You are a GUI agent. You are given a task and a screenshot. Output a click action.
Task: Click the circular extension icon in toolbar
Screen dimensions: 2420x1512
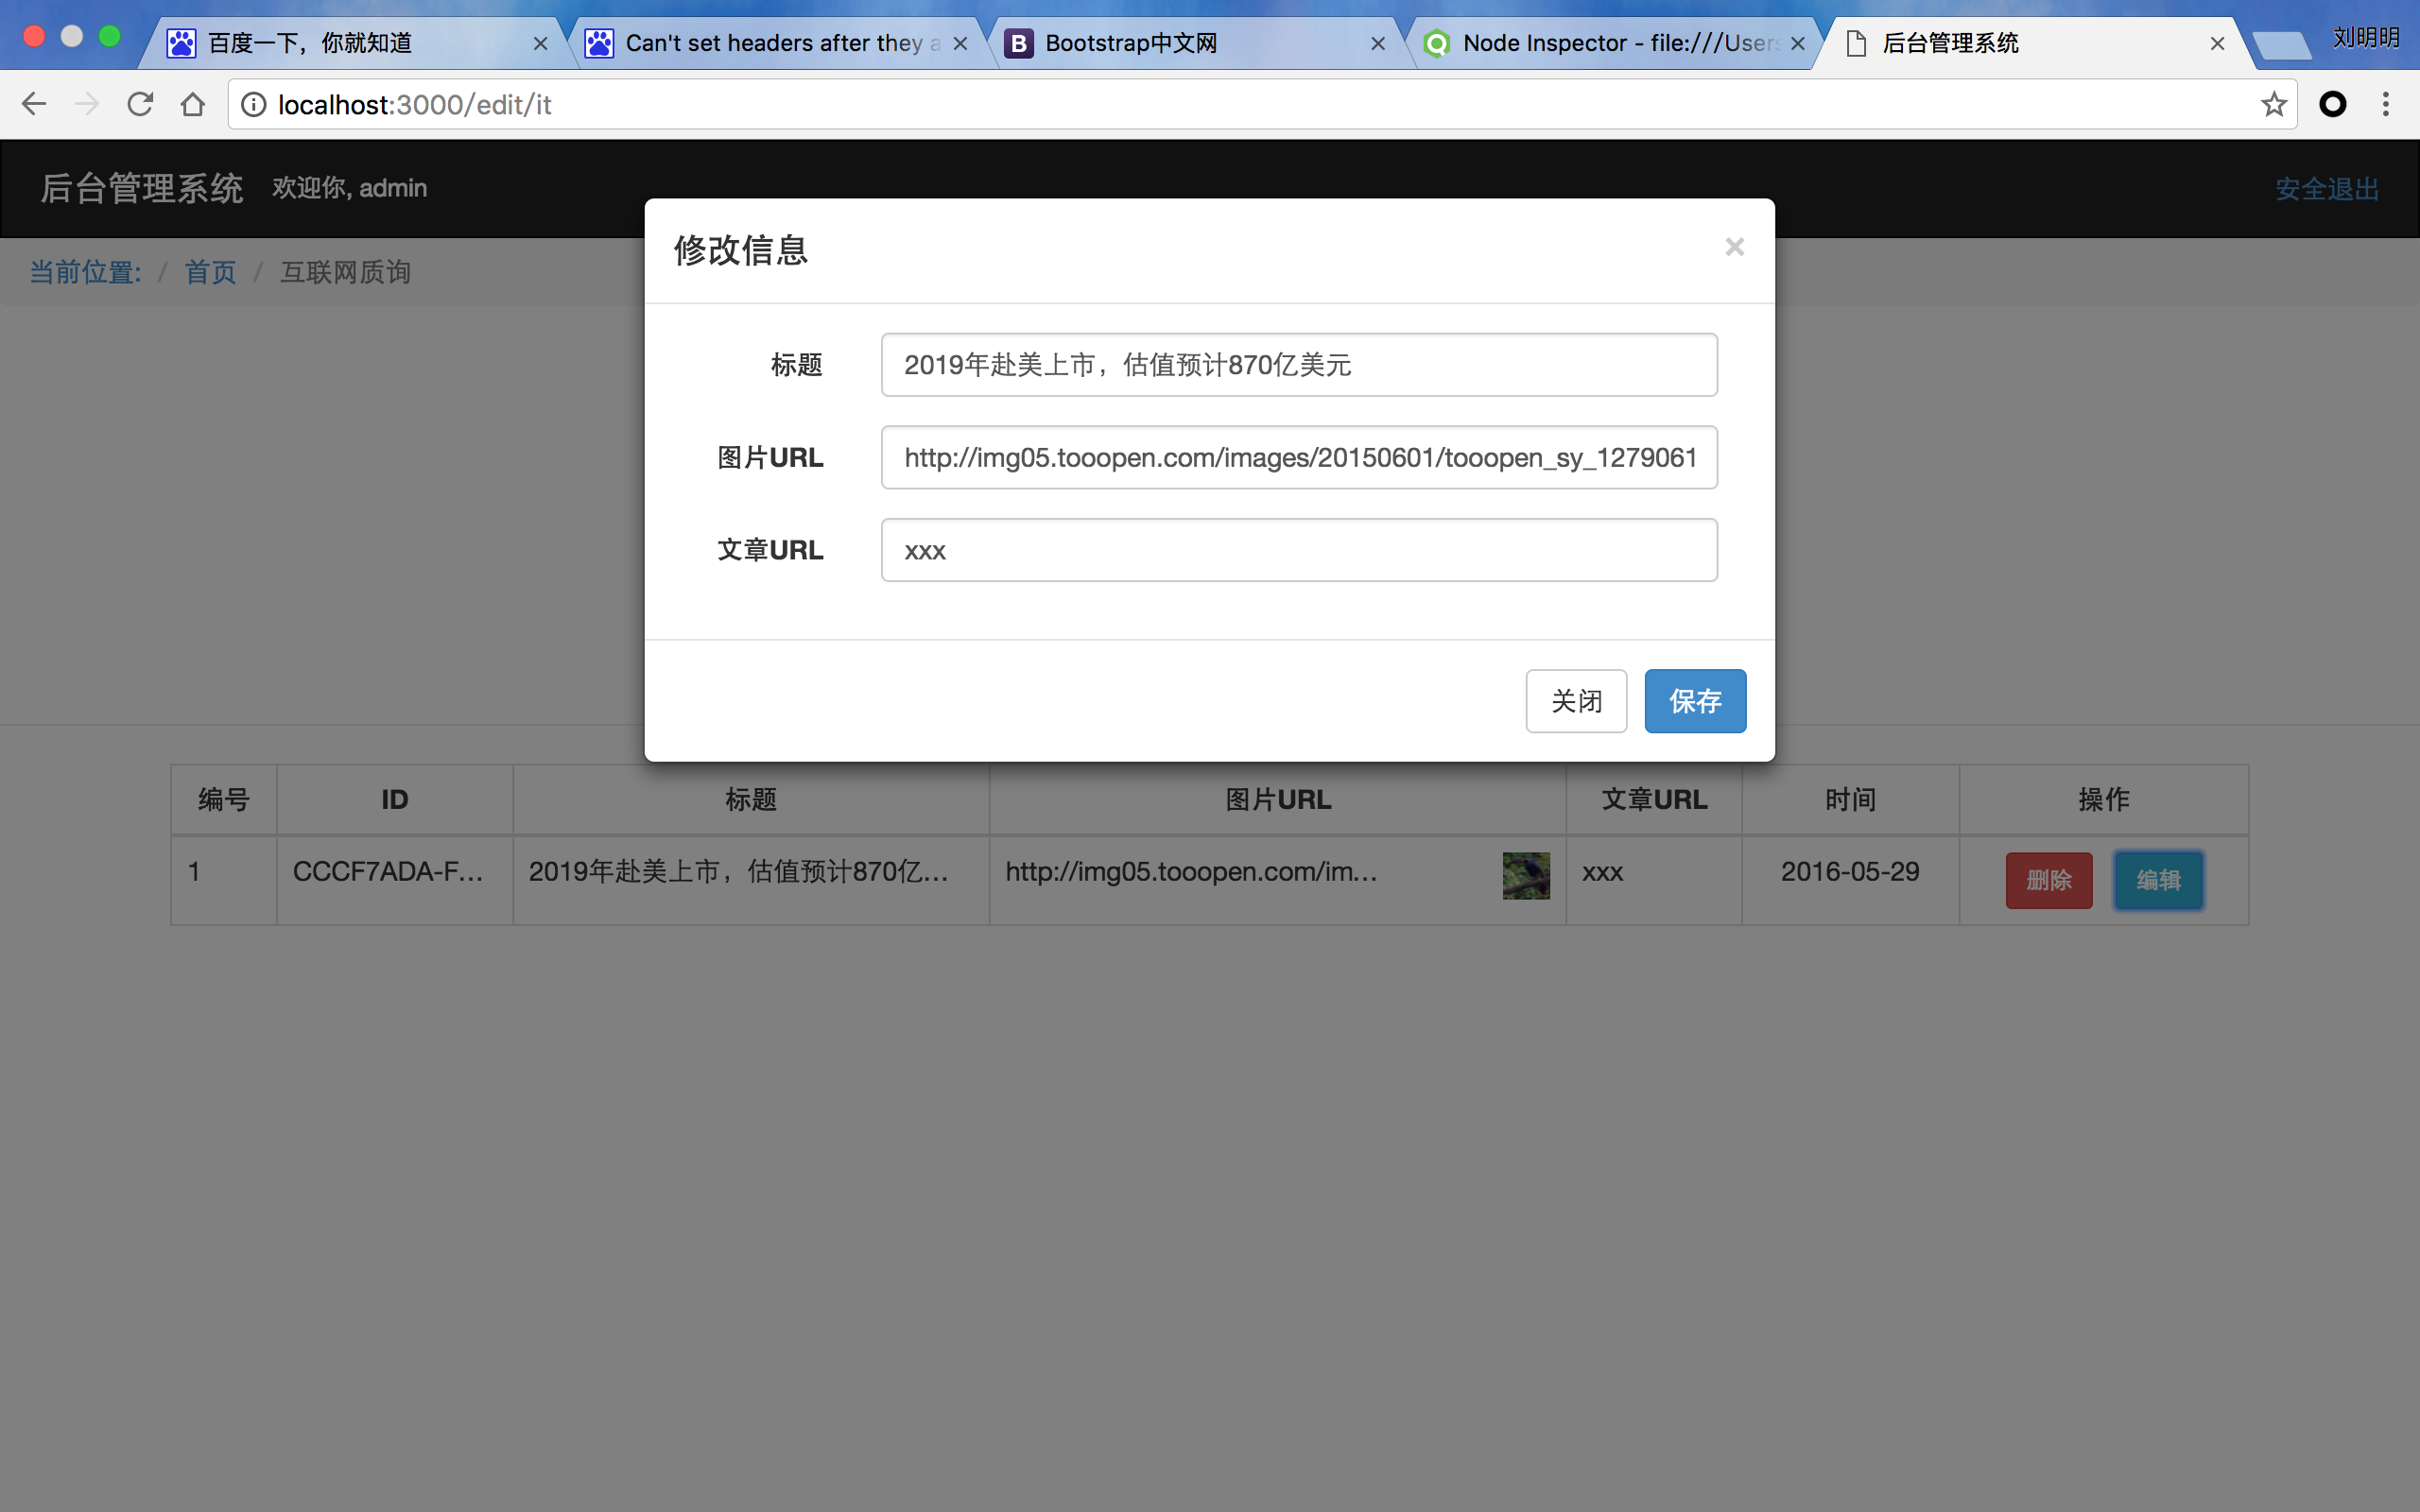coord(2333,104)
